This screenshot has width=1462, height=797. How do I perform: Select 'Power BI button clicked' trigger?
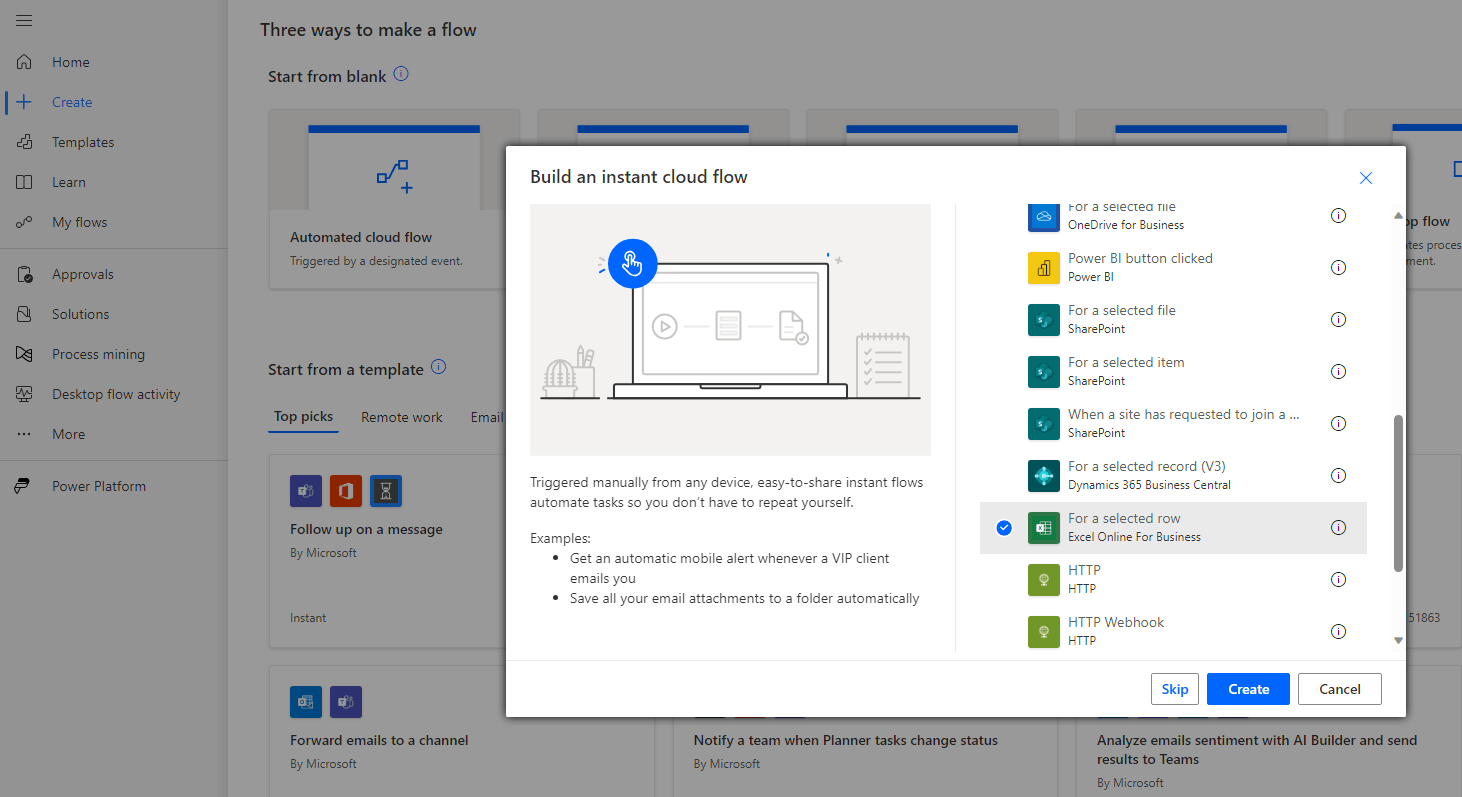(1173, 268)
